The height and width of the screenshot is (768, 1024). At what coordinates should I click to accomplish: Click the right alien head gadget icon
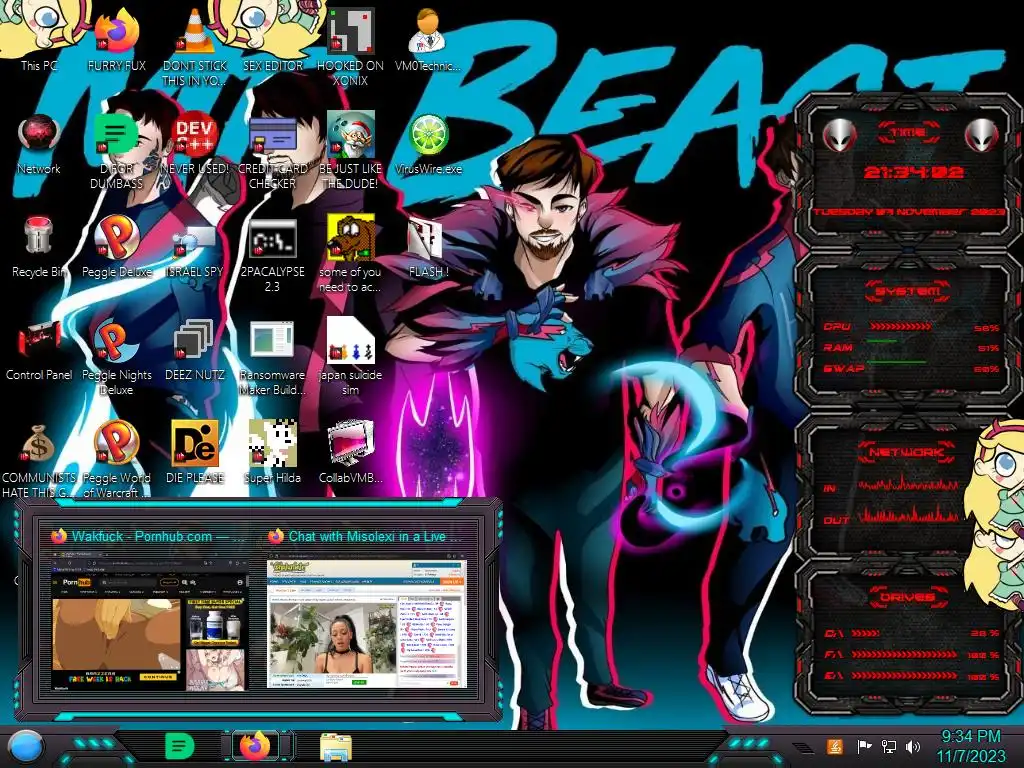click(982, 136)
